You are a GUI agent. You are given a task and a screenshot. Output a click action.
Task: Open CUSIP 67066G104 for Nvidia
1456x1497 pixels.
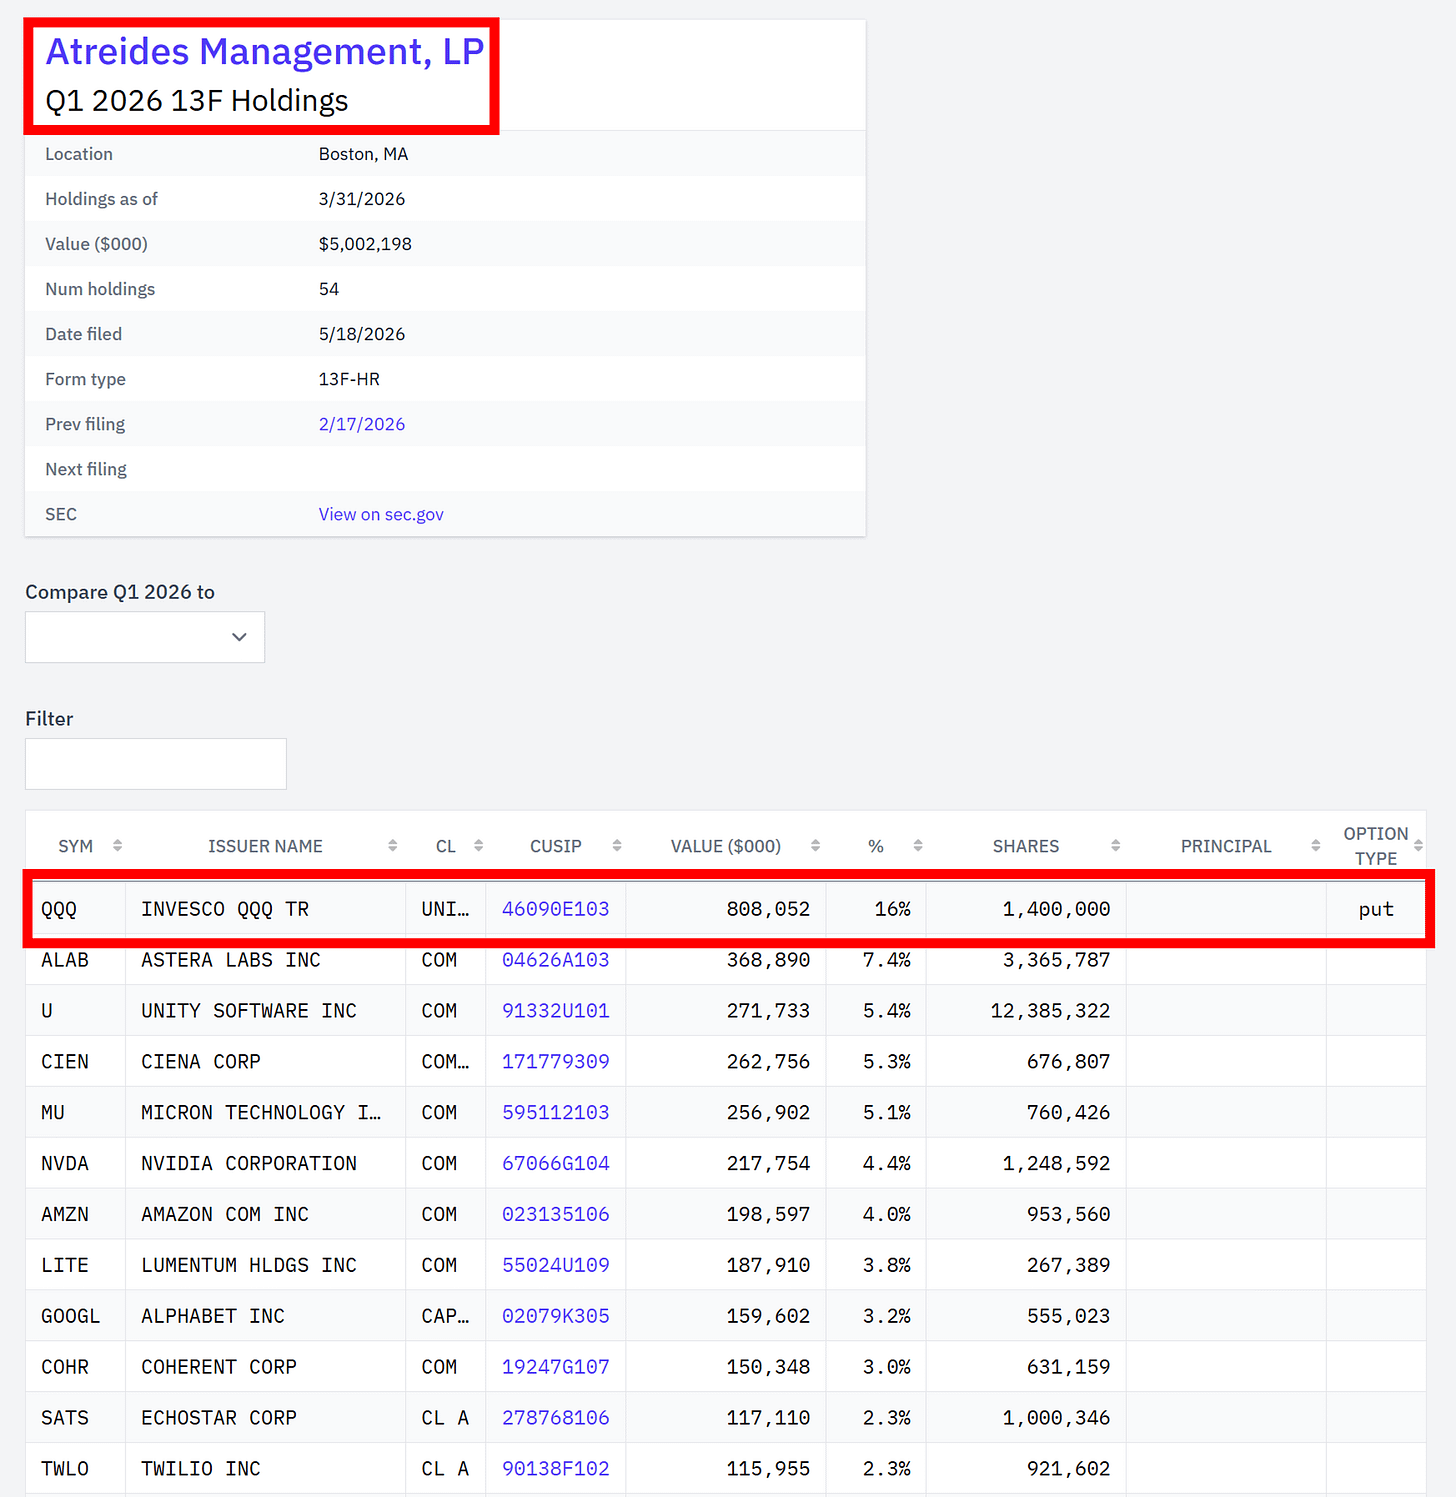(x=556, y=1164)
